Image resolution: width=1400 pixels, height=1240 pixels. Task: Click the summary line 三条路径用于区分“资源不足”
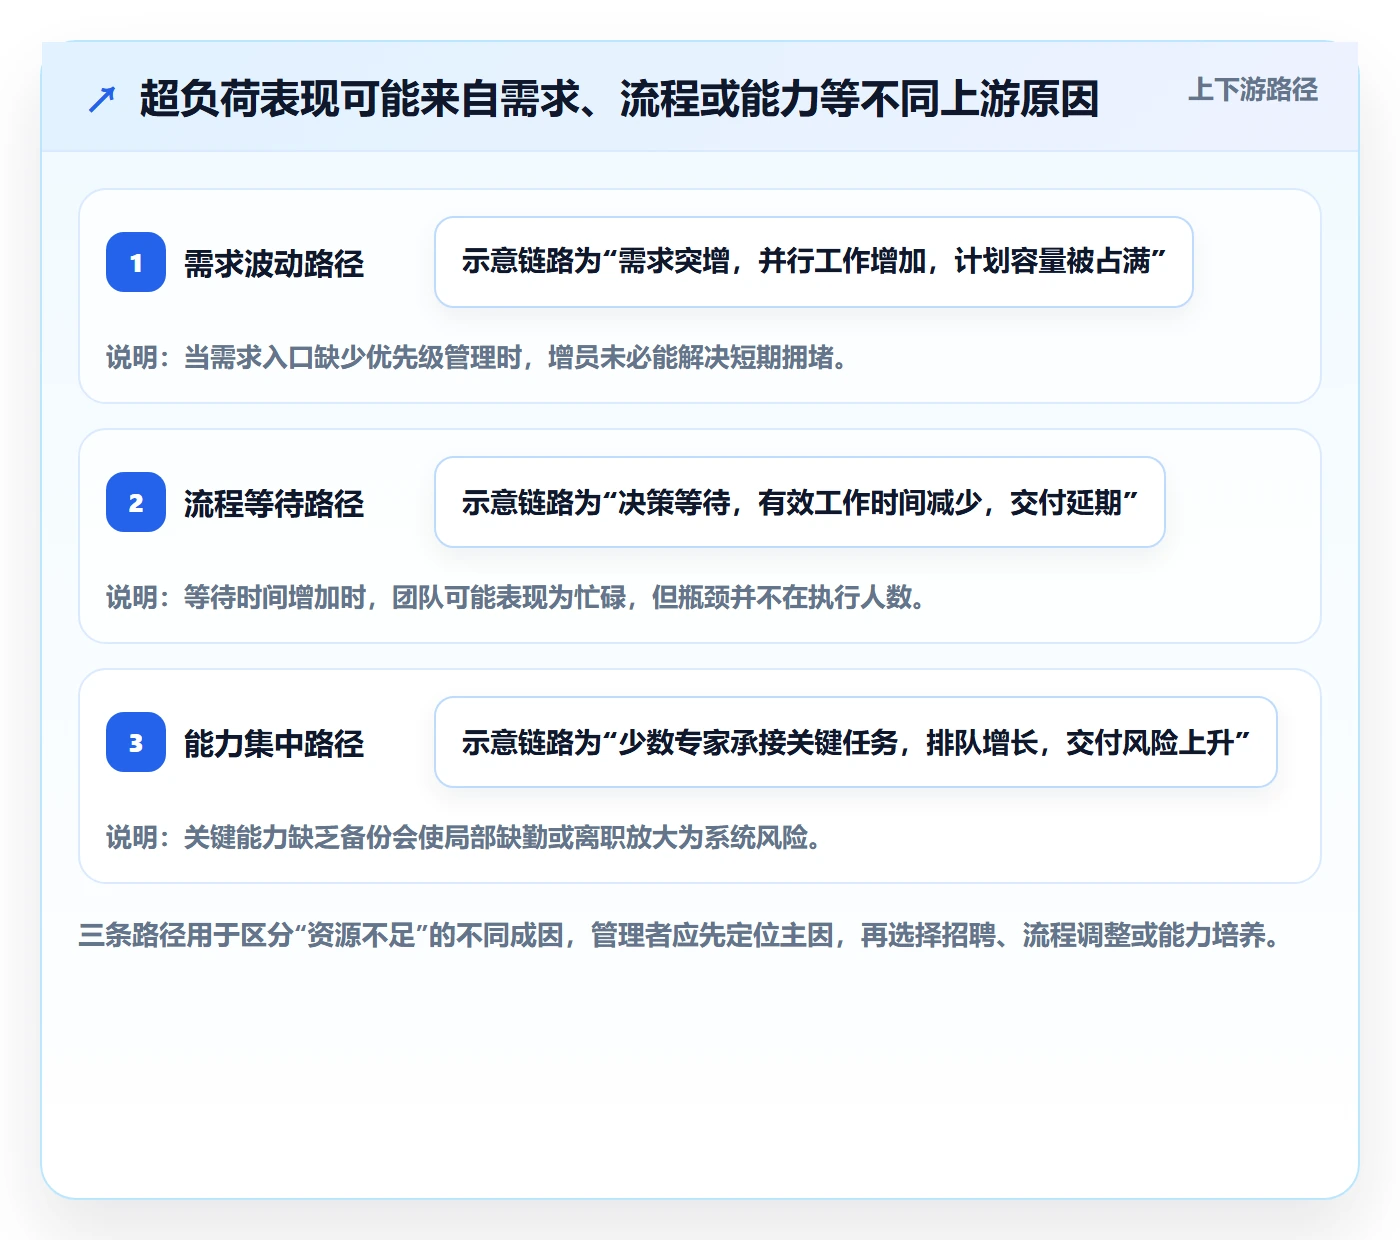click(x=680, y=936)
